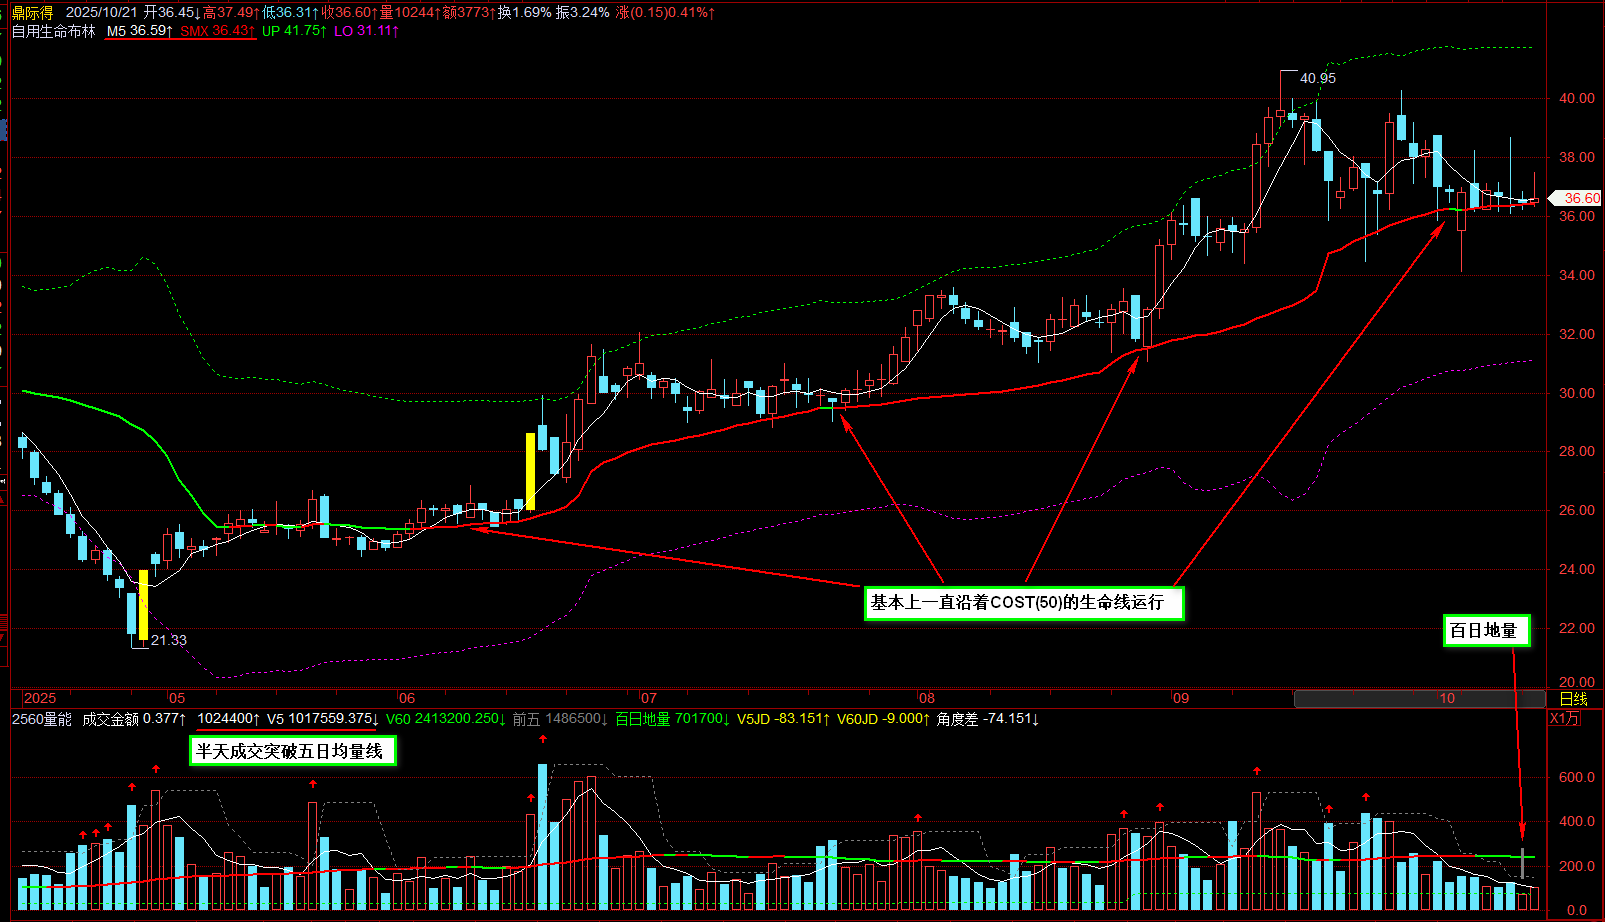Click the green 百日地量 701700 label
This screenshot has height=922, width=1605.
pyautogui.click(x=672, y=719)
